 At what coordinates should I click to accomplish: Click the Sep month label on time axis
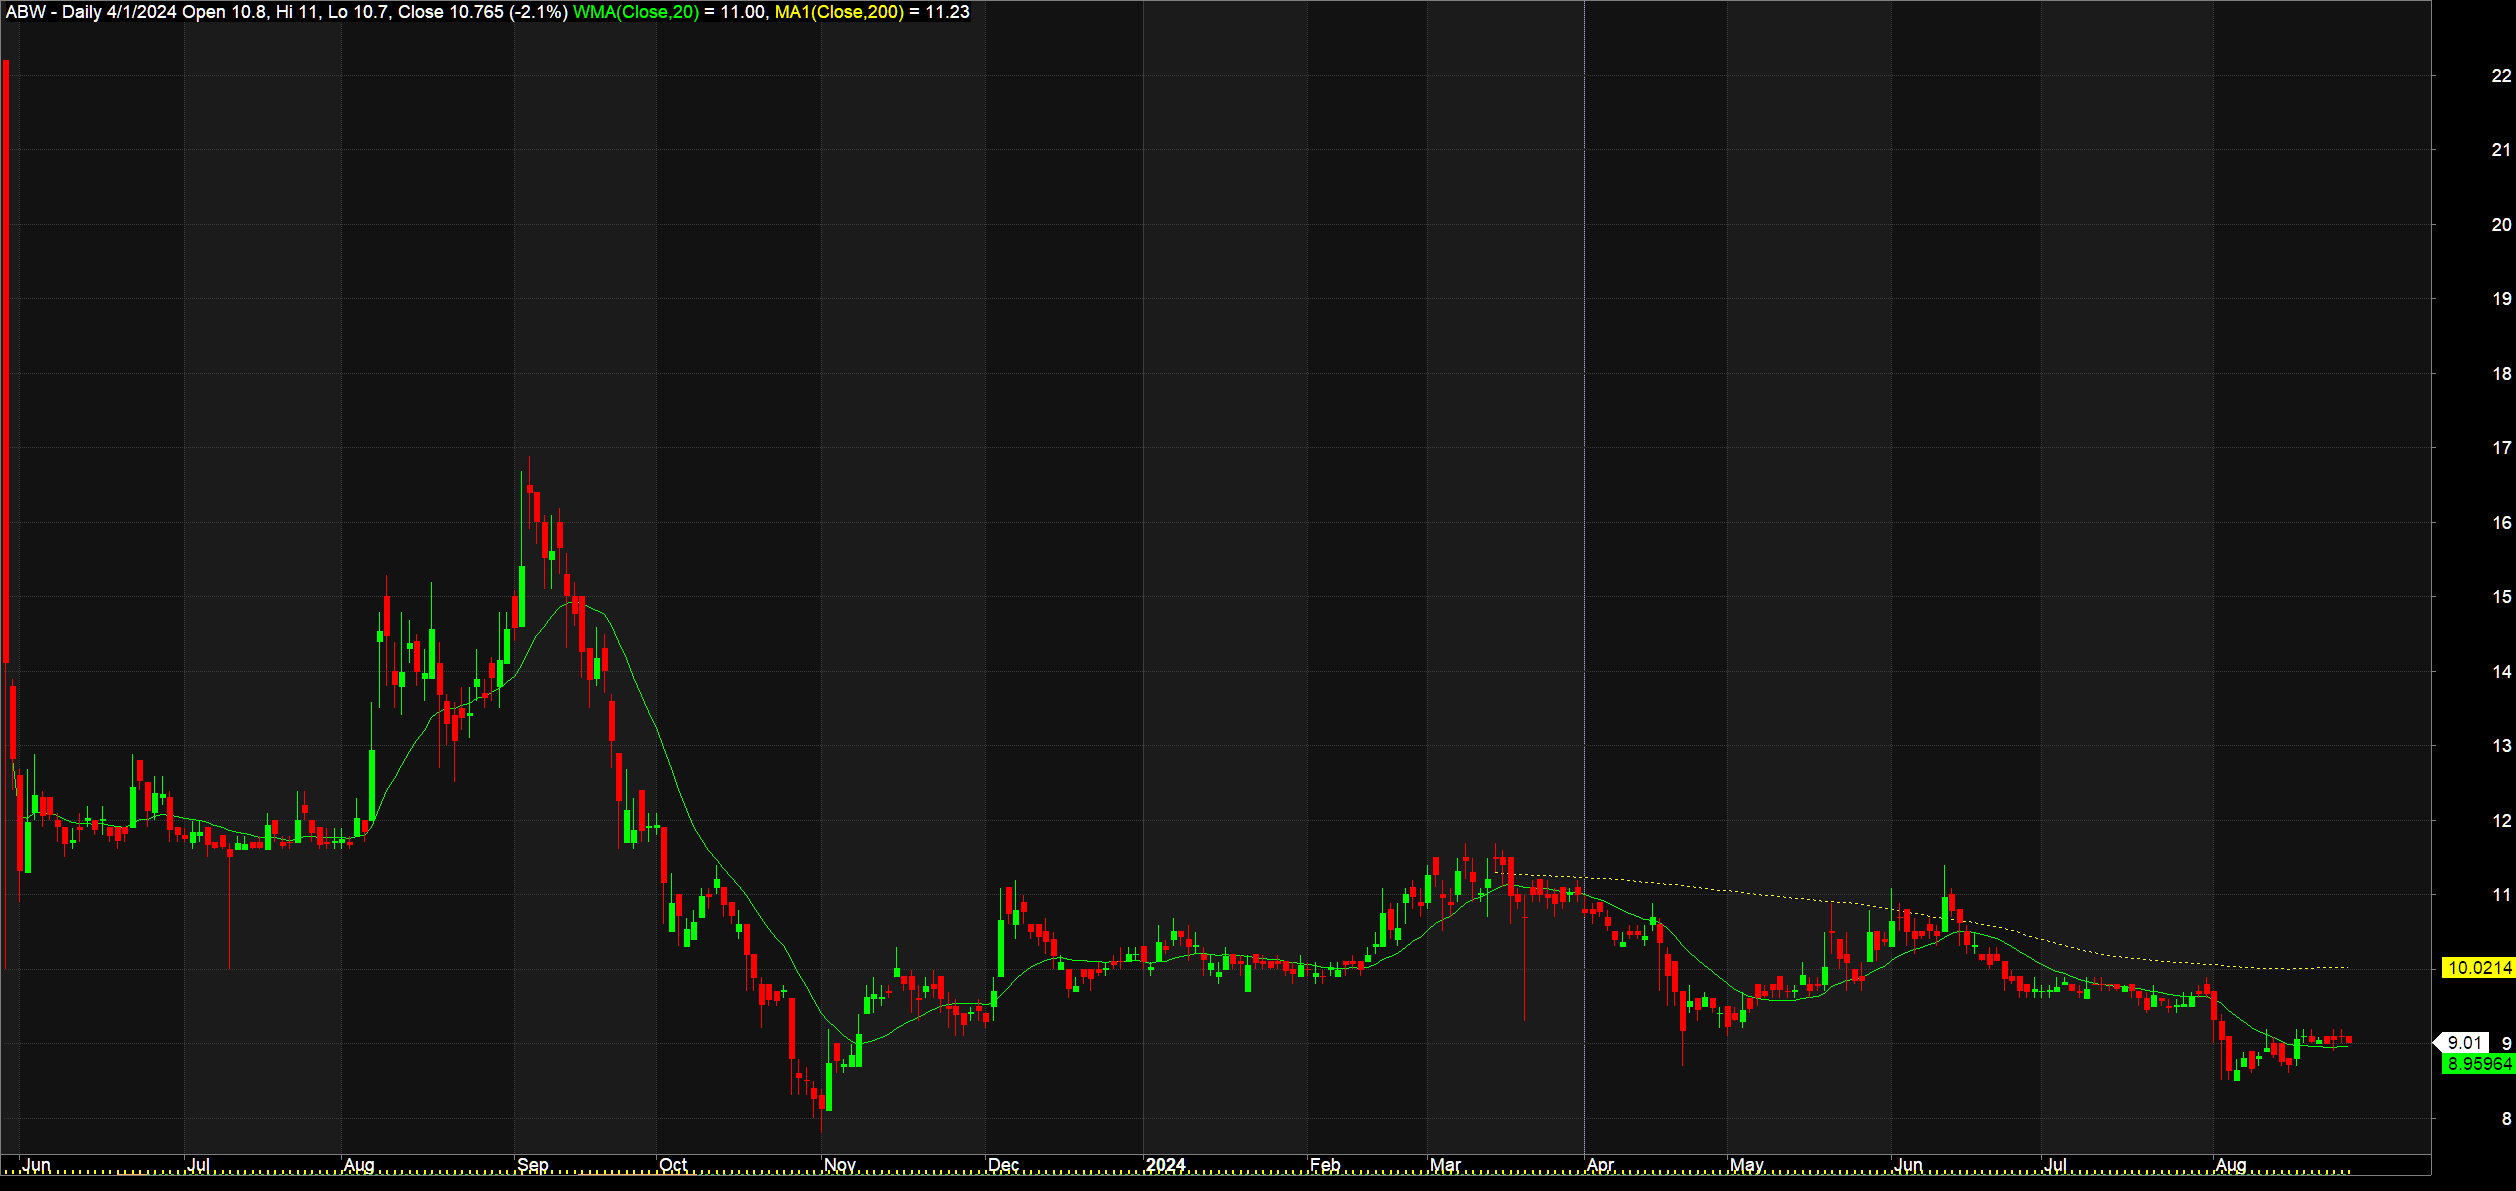tap(533, 1165)
